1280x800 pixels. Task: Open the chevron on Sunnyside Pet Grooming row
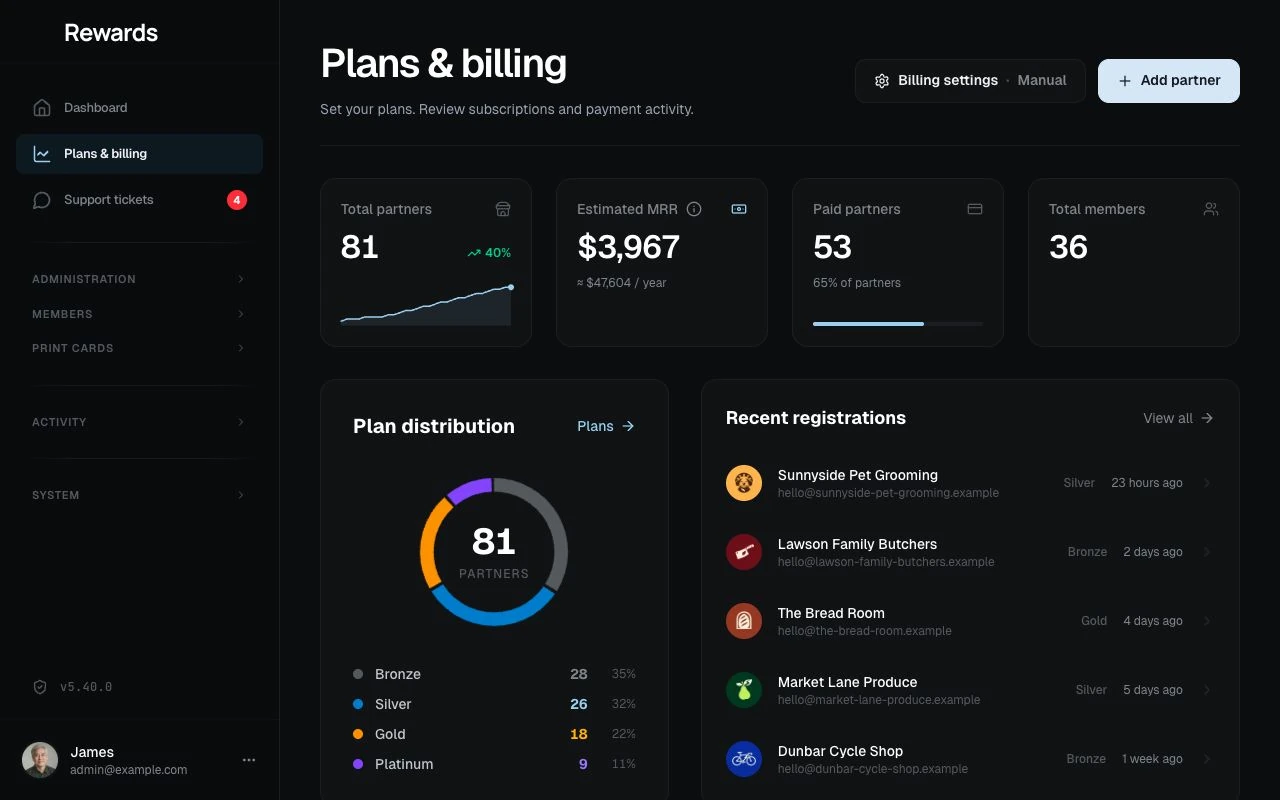pos(1207,483)
